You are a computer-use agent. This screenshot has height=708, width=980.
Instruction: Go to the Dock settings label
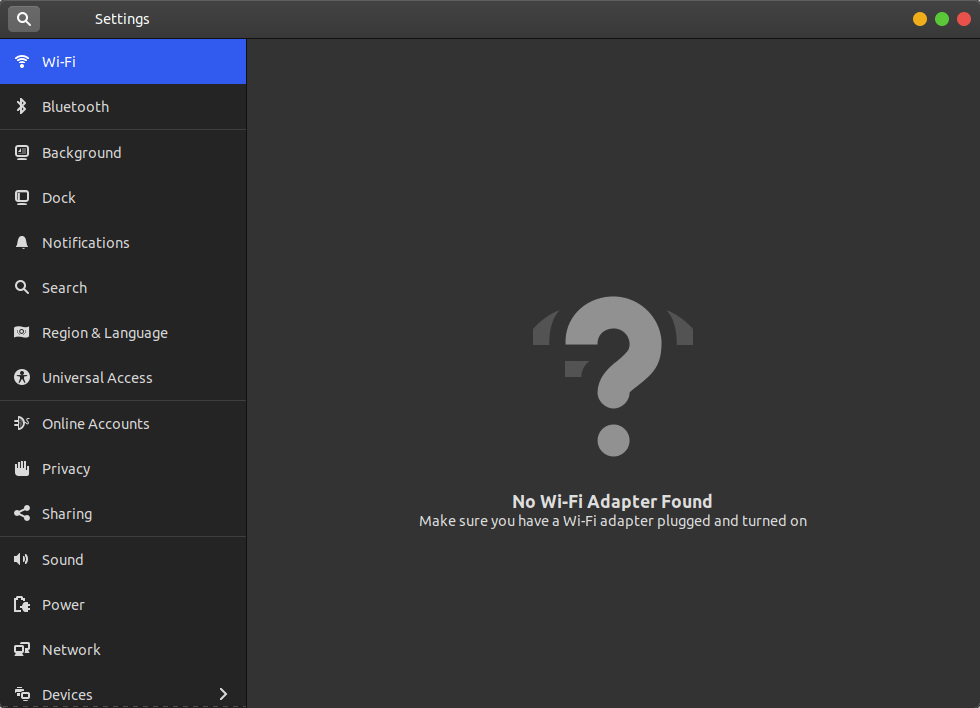point(59,198)
